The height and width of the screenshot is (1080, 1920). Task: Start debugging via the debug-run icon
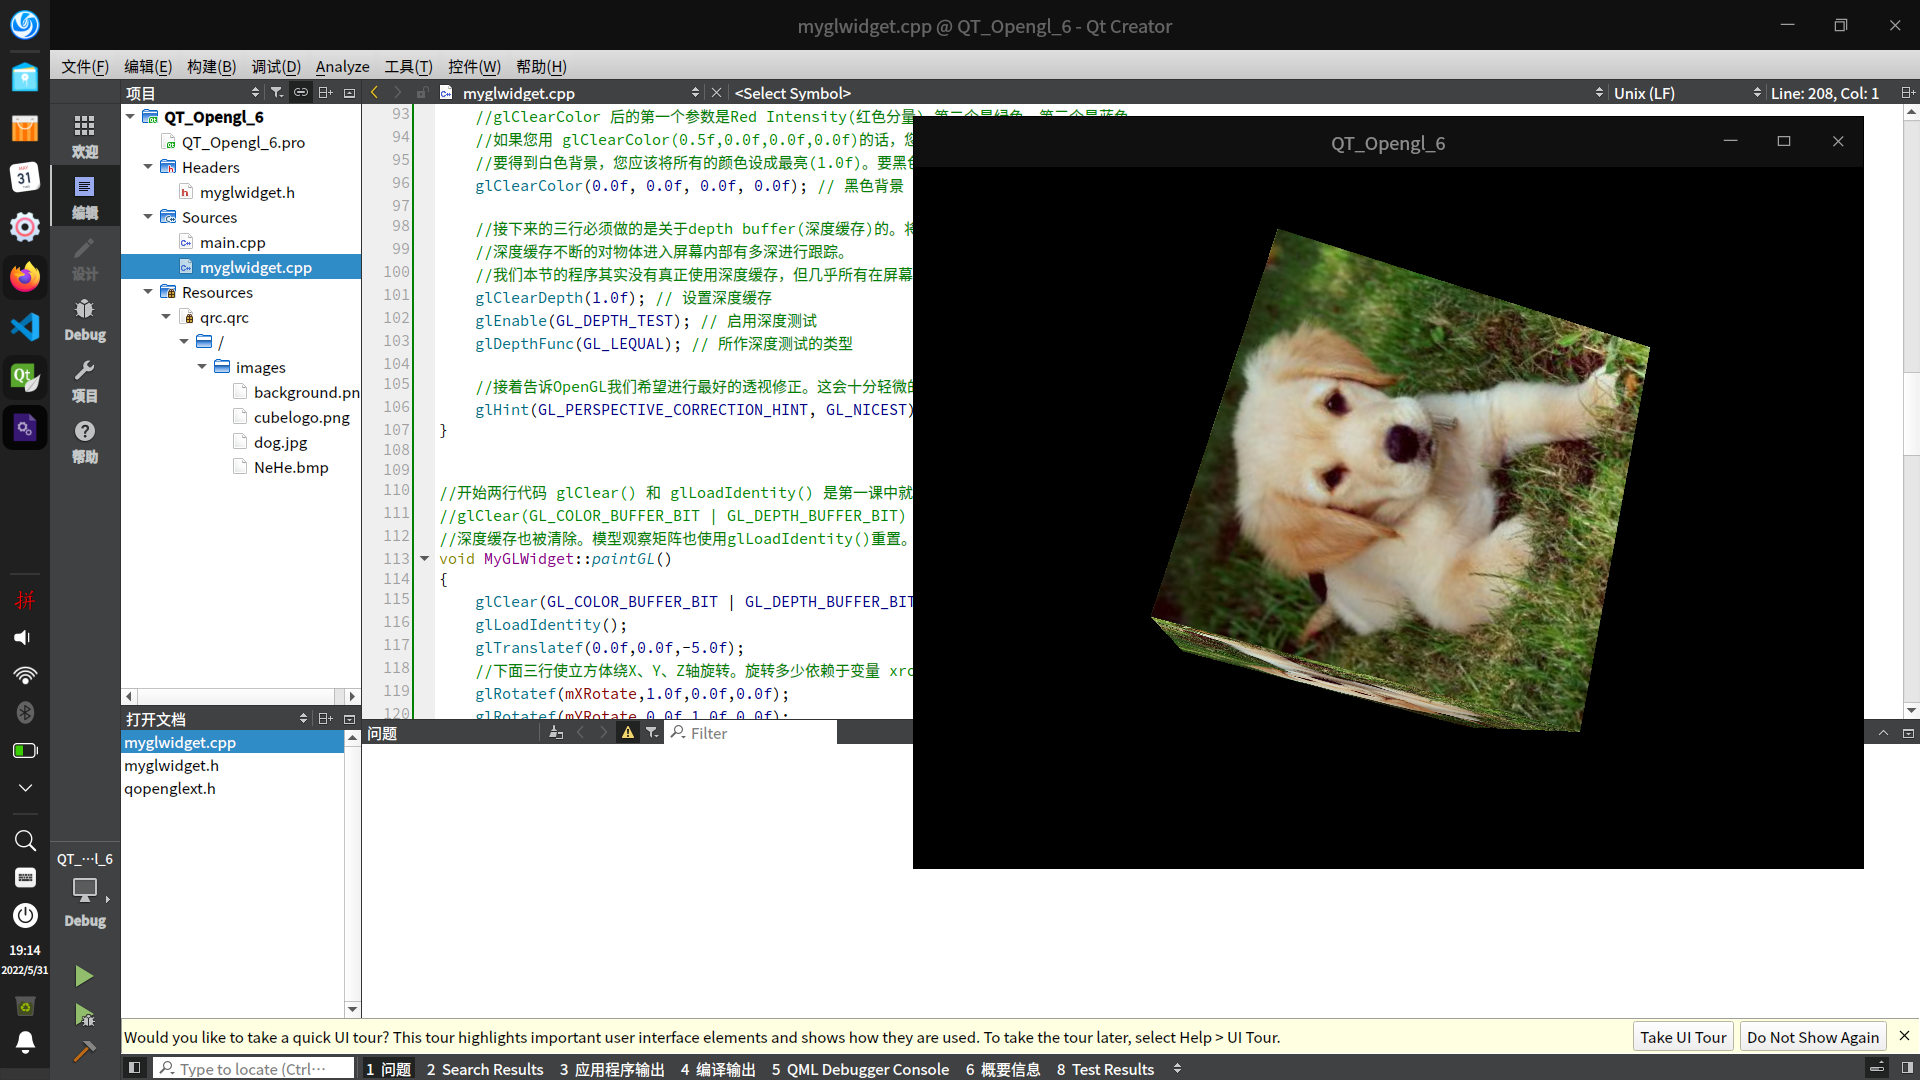pos(84,1013)
